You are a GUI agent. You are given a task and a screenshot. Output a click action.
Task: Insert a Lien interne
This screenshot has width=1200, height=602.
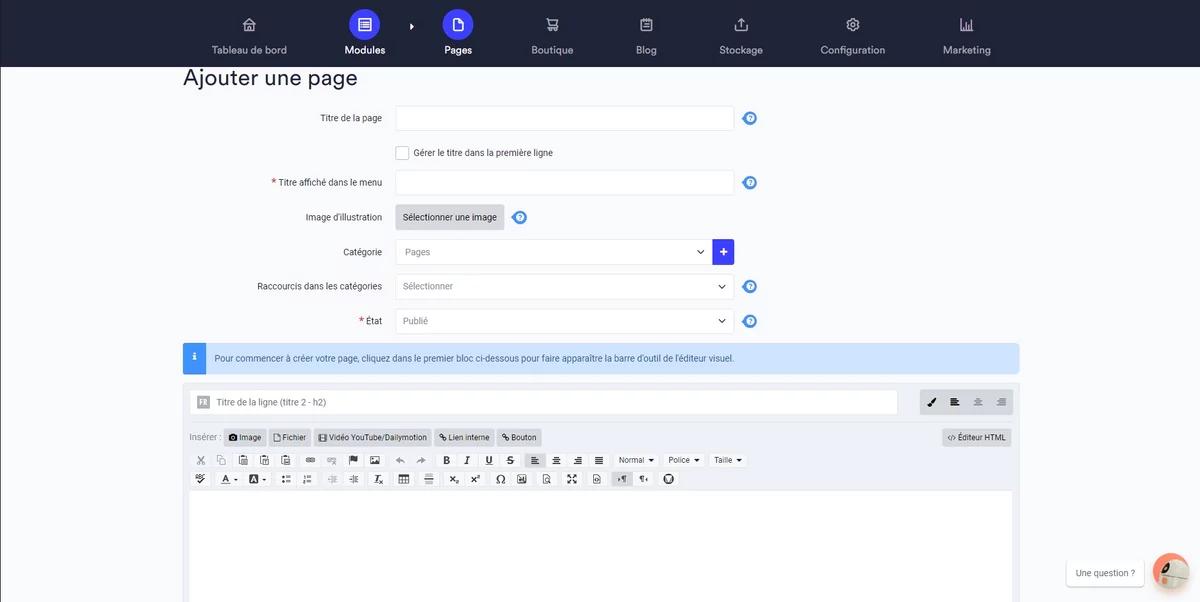pos(464,437)
